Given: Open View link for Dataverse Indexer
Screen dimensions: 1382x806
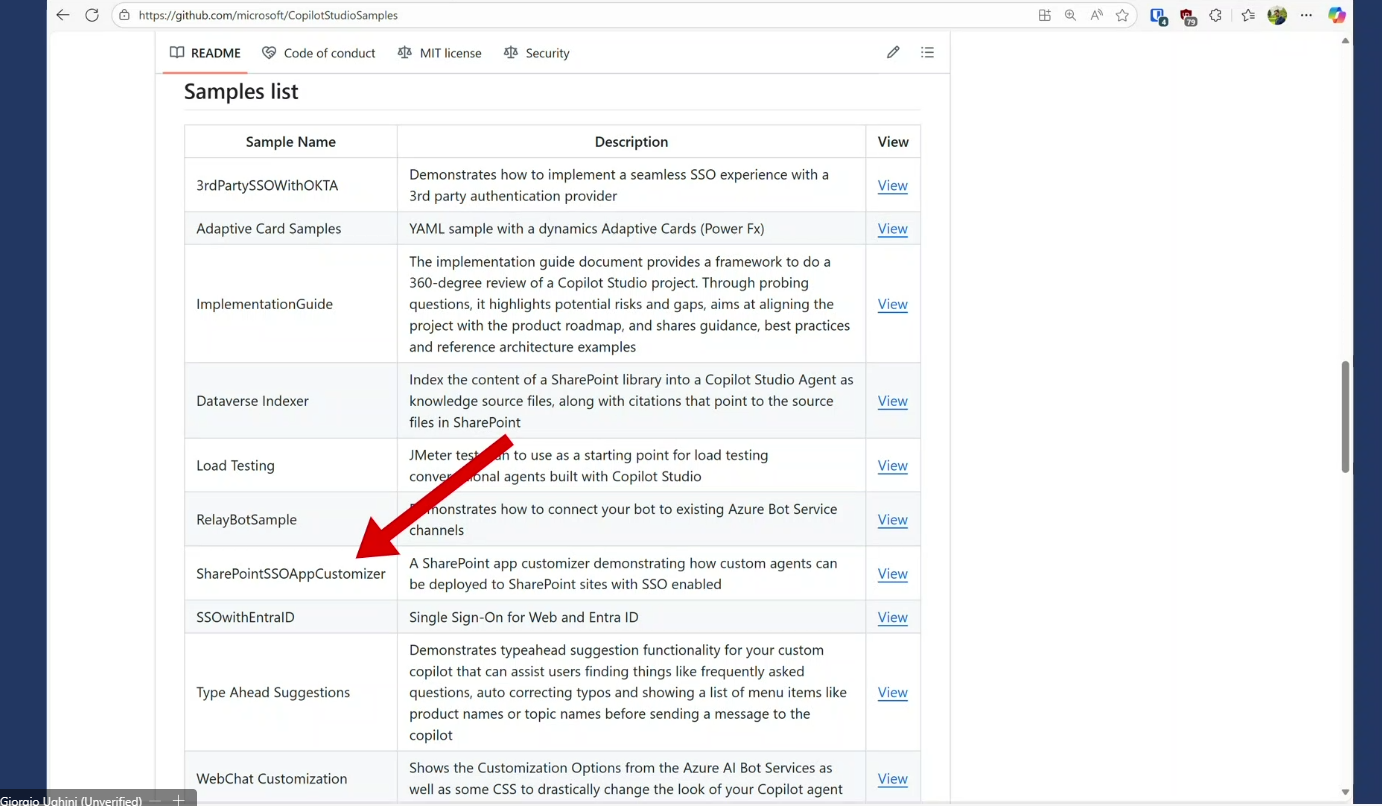Looking at the screenshot, I should click(893, 401).
